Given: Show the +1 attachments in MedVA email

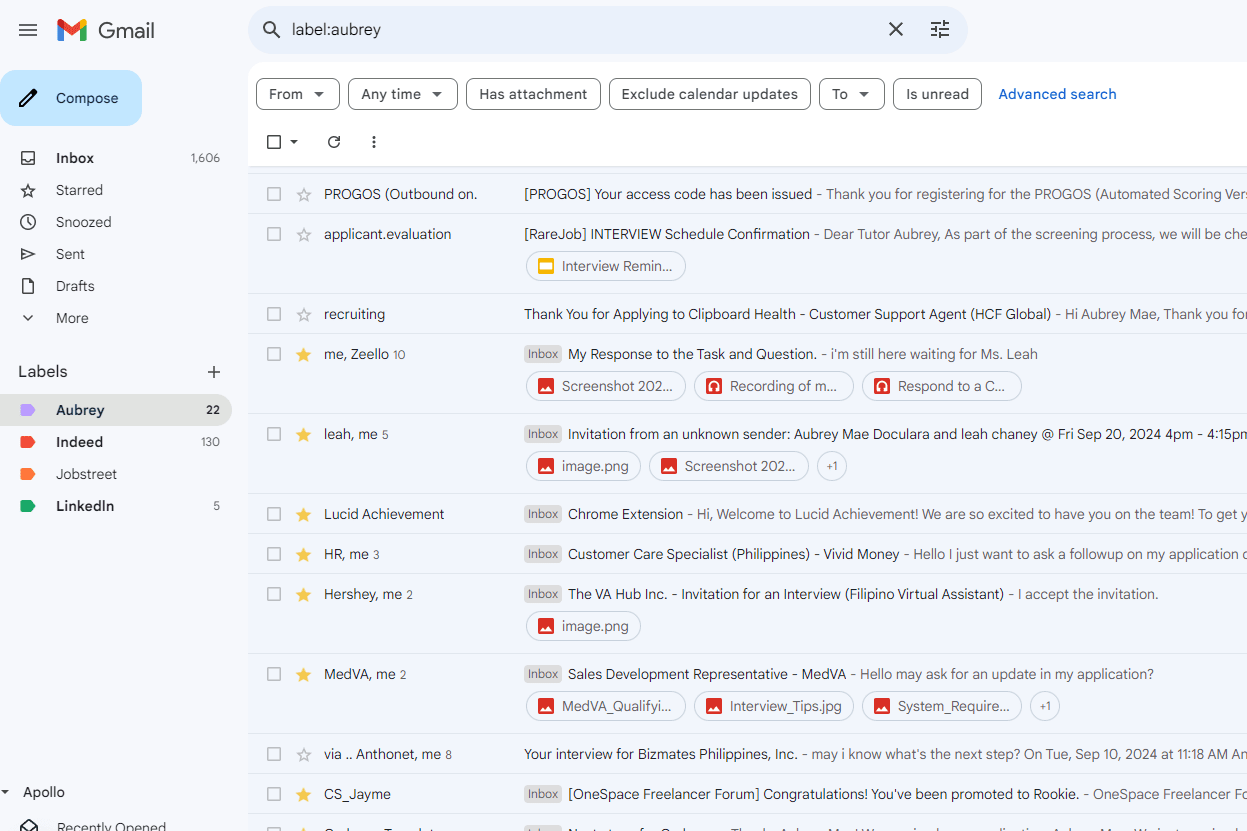Looking at the screenshot, I should [1045, 706].
